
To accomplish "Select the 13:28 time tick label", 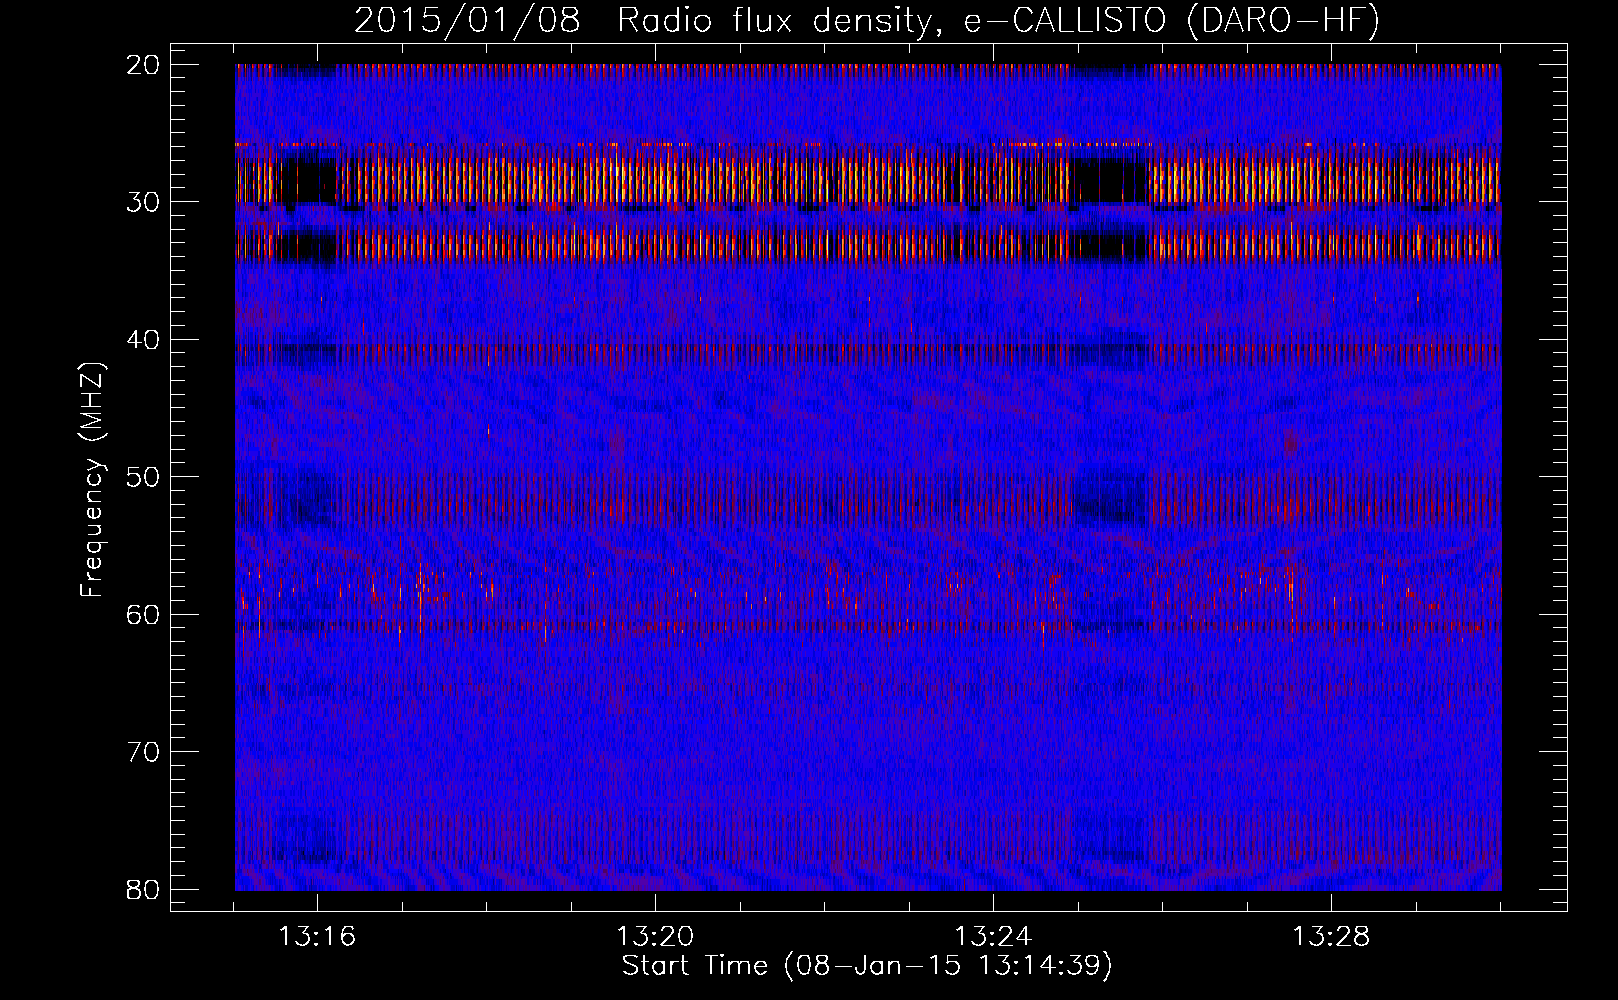I will tap(1331, 937).
